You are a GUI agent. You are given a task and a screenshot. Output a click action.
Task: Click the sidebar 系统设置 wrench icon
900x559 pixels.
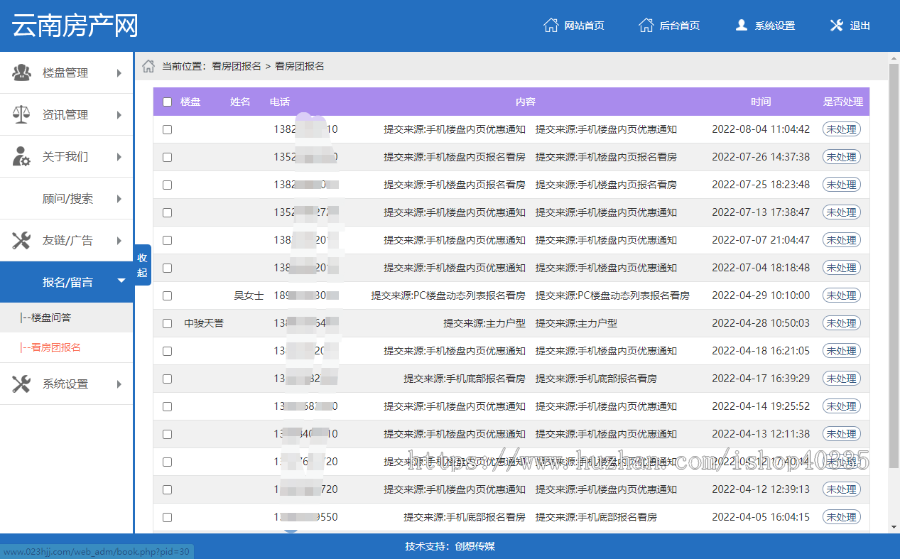22,383
